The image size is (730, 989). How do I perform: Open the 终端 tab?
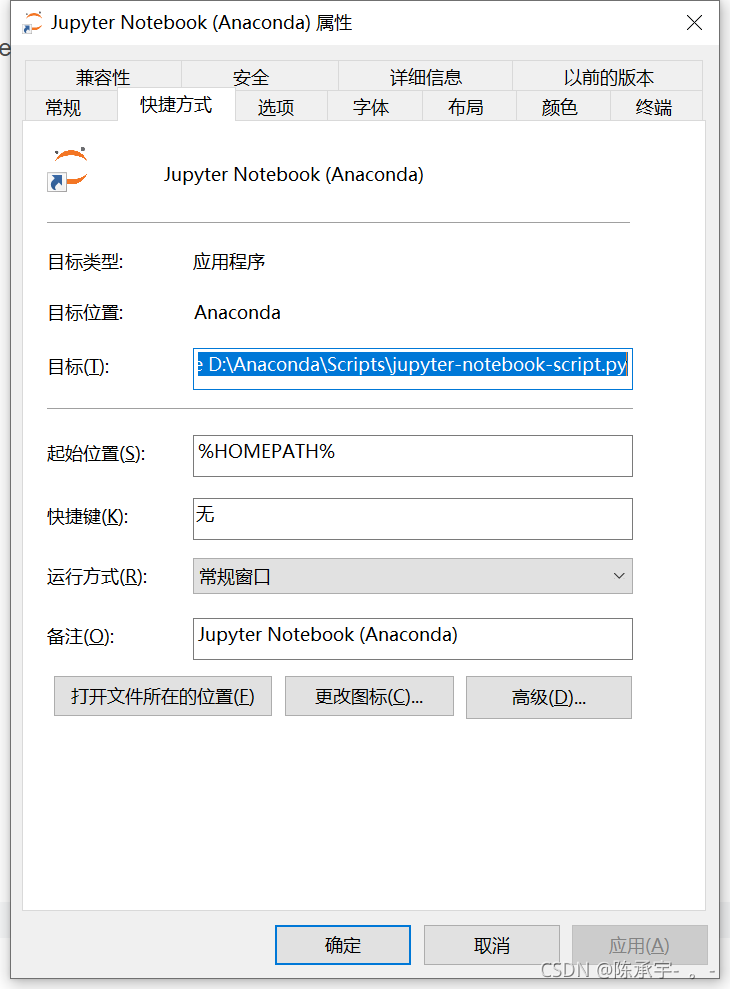(654, 107)
